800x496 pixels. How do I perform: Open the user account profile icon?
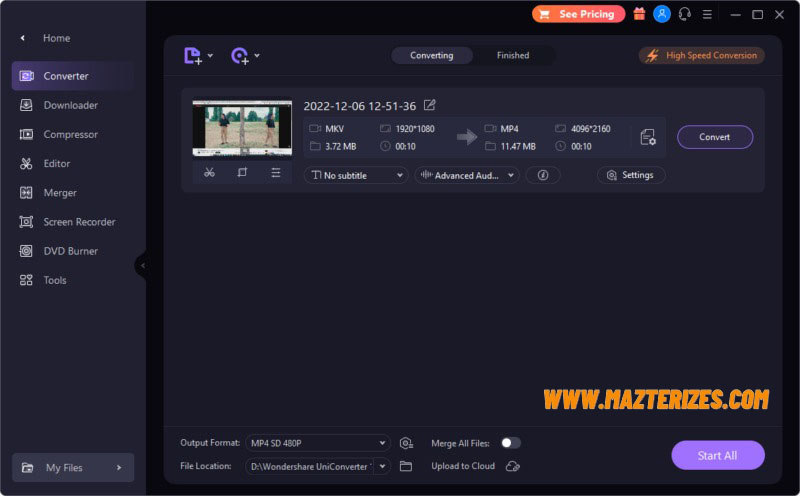coord(662,14)
